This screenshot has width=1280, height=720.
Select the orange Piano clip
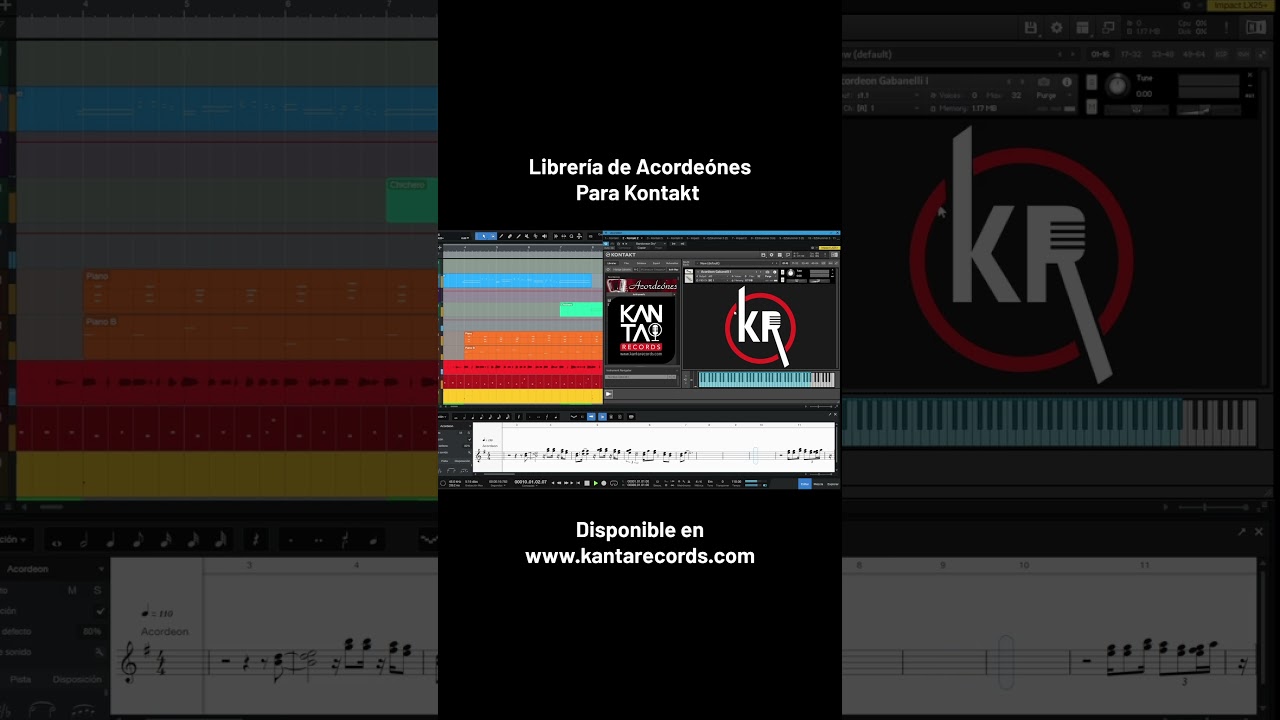(260, 291)
